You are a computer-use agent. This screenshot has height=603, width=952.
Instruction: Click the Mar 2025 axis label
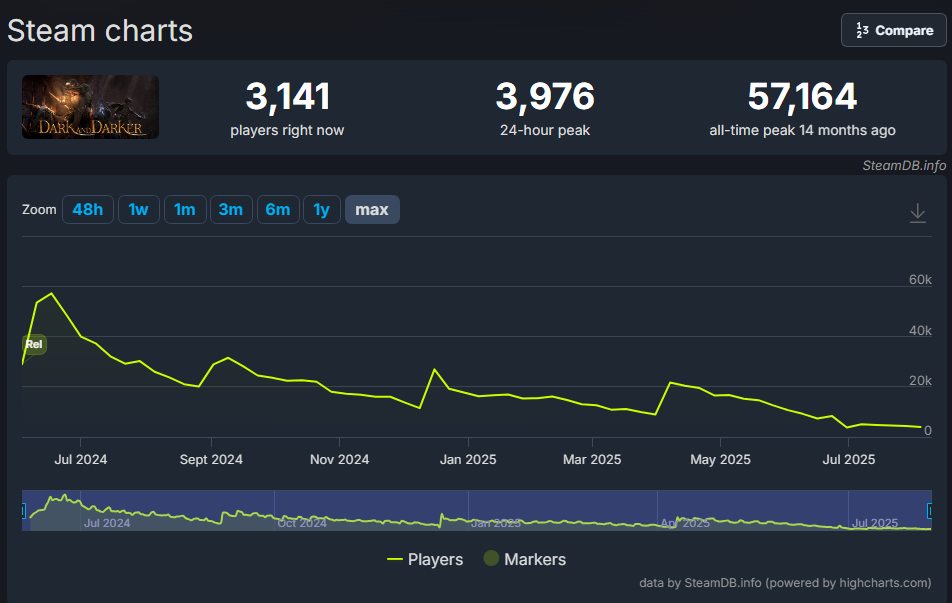(592, 460)
